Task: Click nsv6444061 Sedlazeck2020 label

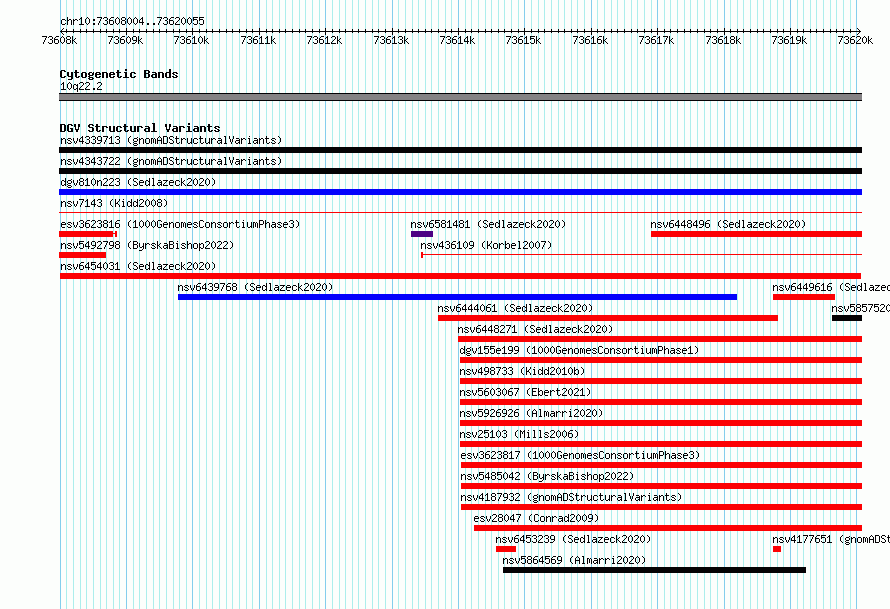Action: 515,308
